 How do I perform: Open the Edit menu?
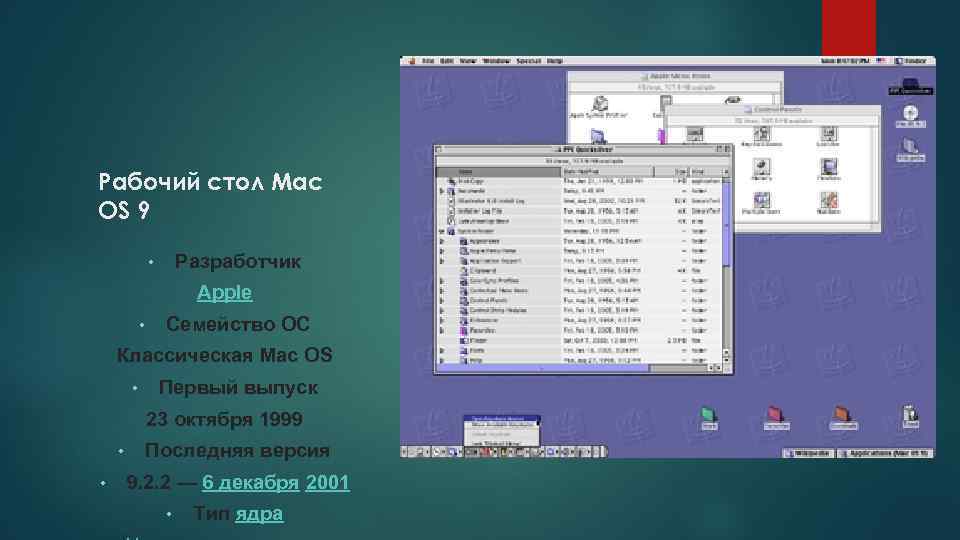(447, 61)
